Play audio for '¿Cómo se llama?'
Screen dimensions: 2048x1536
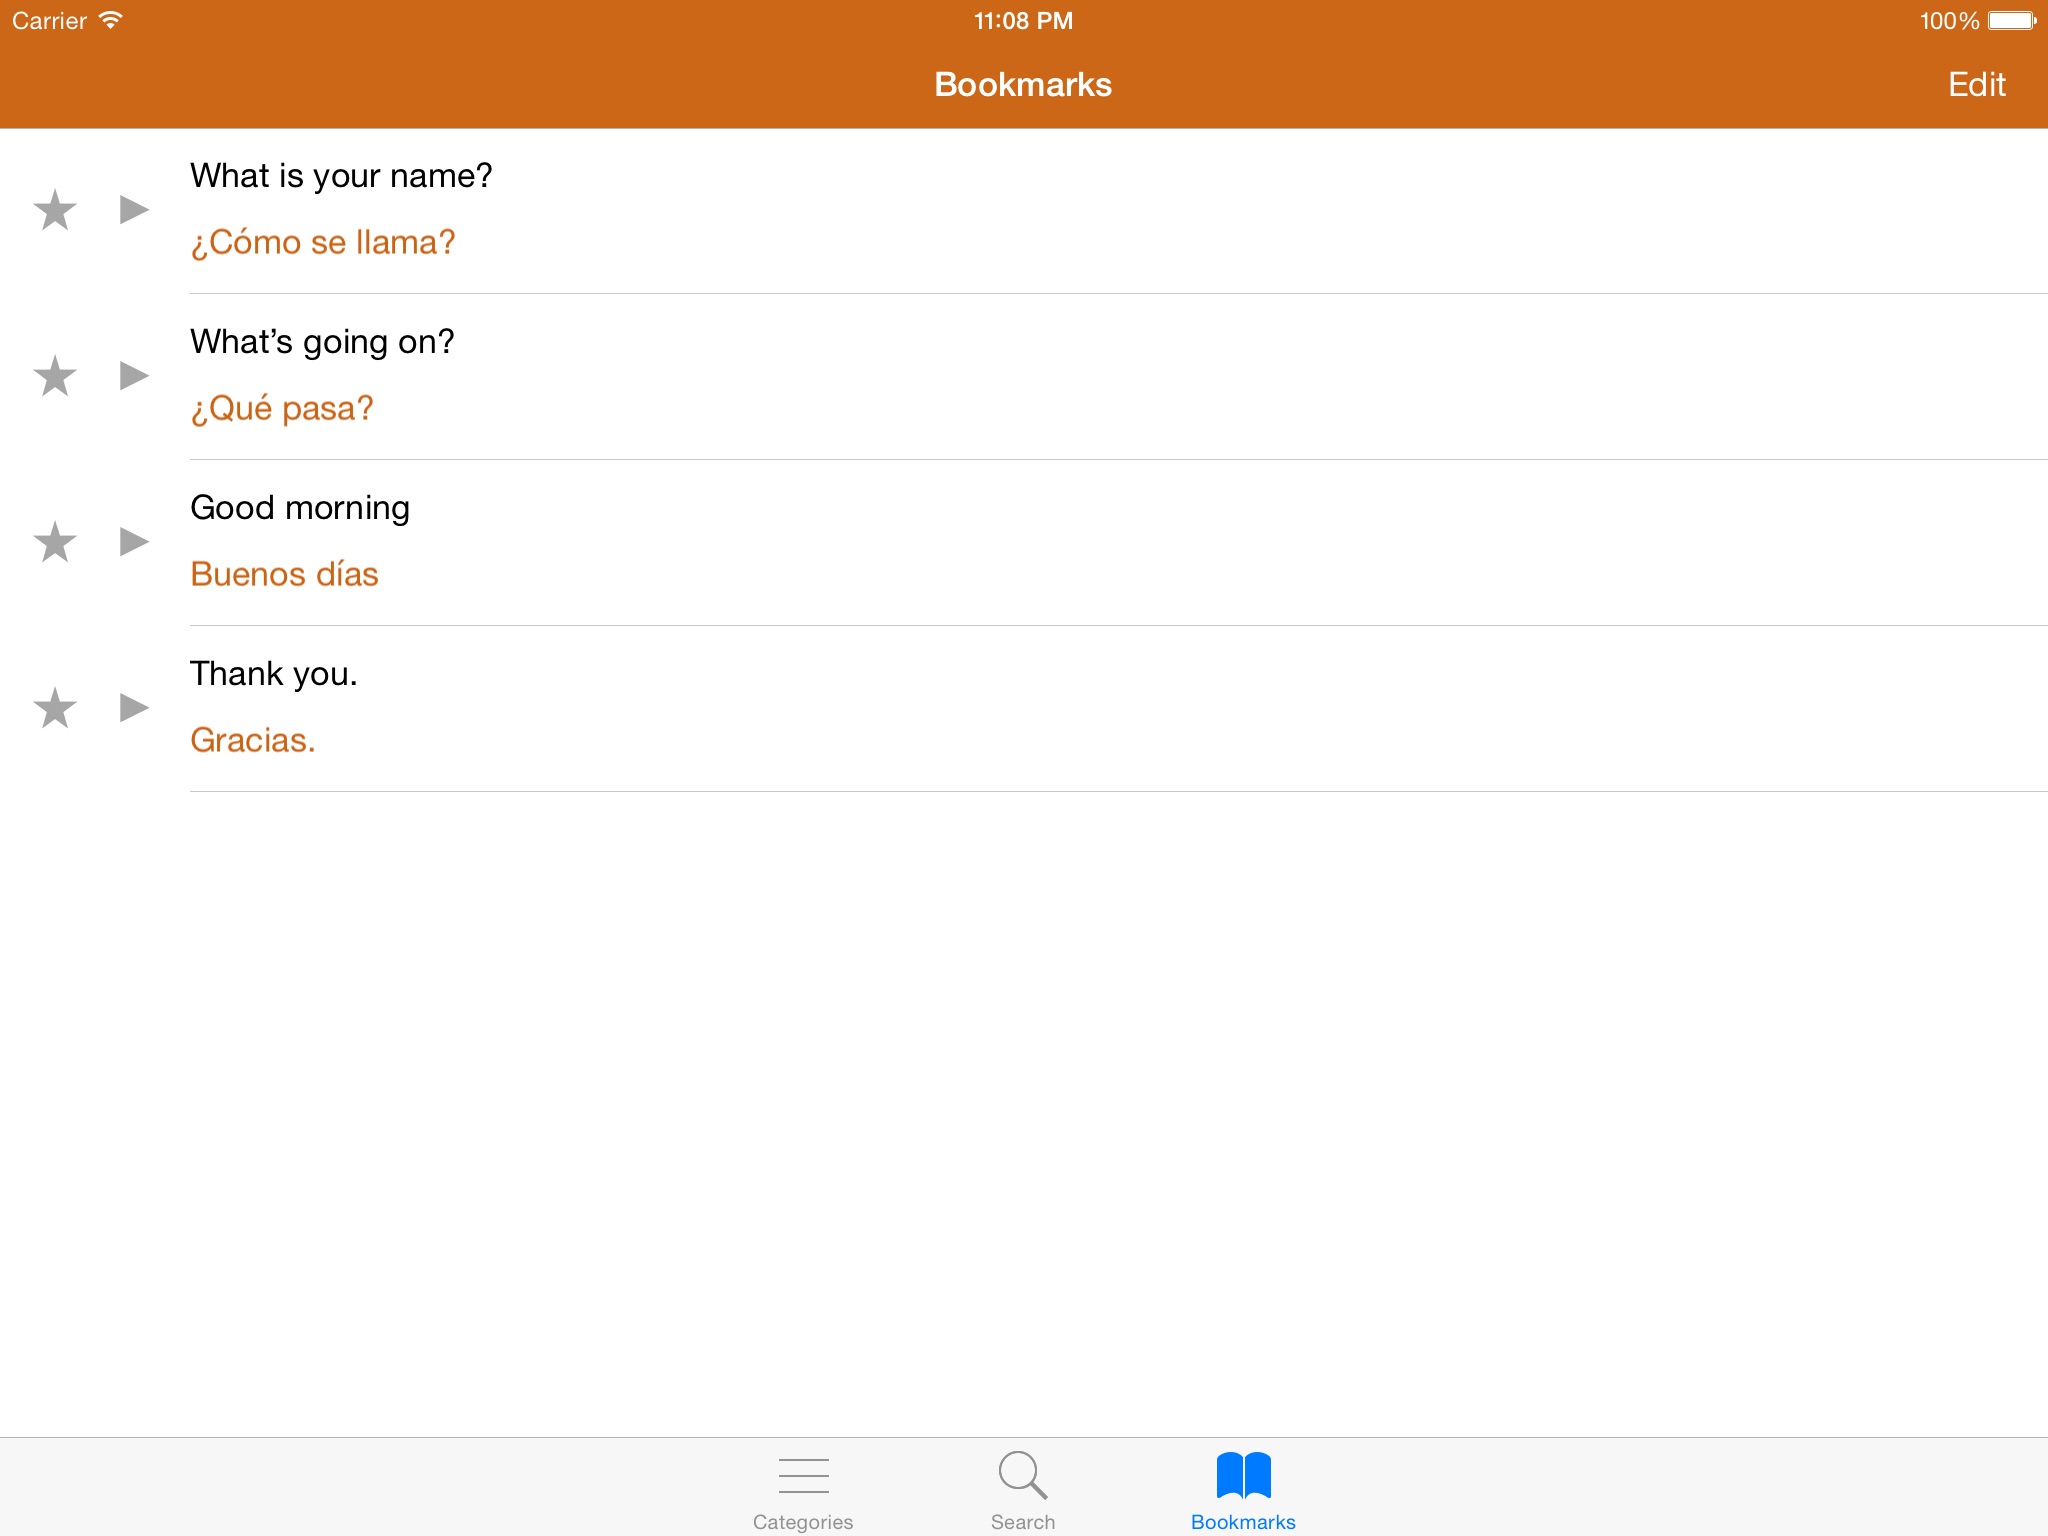coord(134,210)
